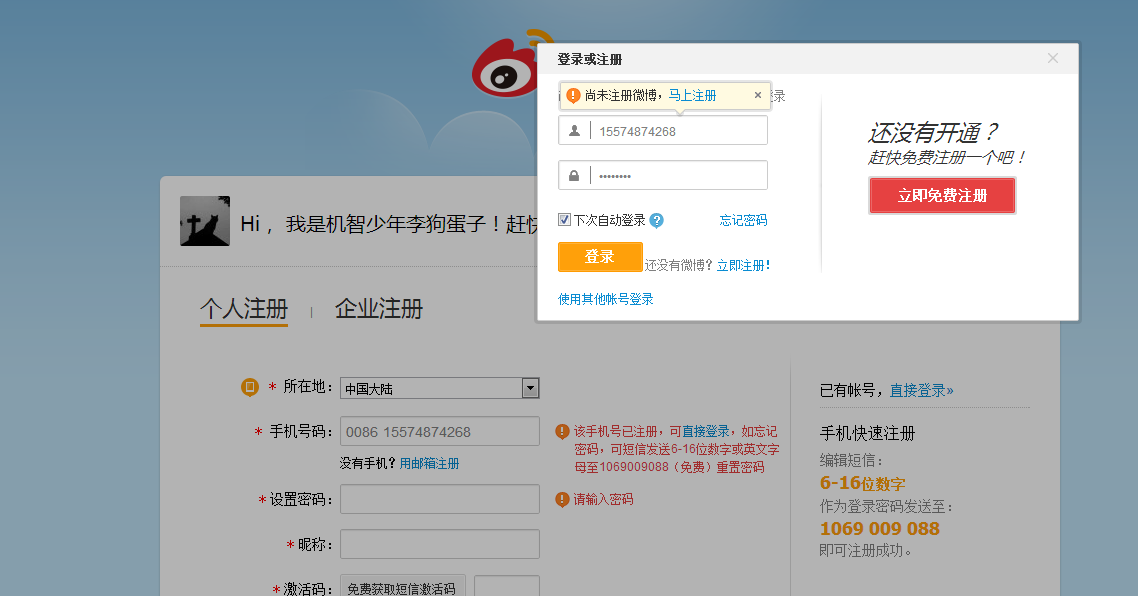Viewport: 1138px width, 596px height.
Task: Focus the login password field
Action: pyautogui.click(x=663, y=176)
